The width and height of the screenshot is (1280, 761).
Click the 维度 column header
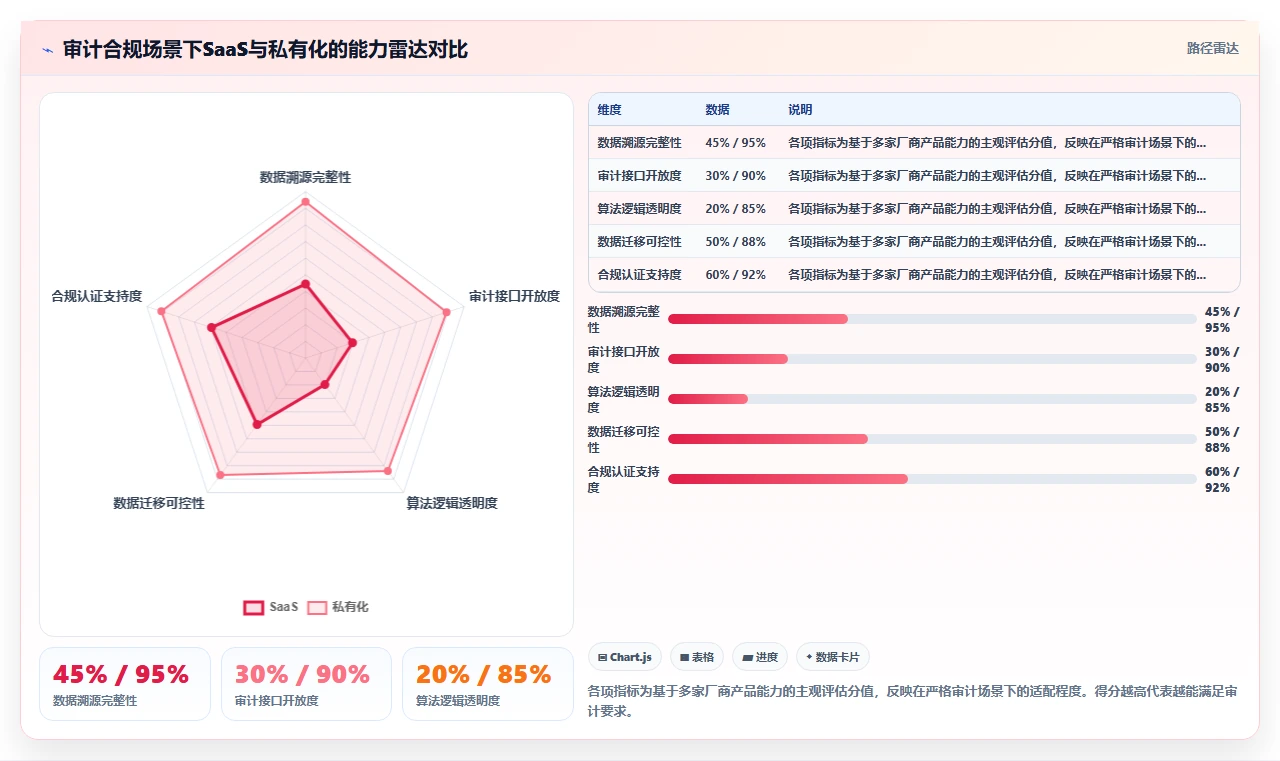610,110
